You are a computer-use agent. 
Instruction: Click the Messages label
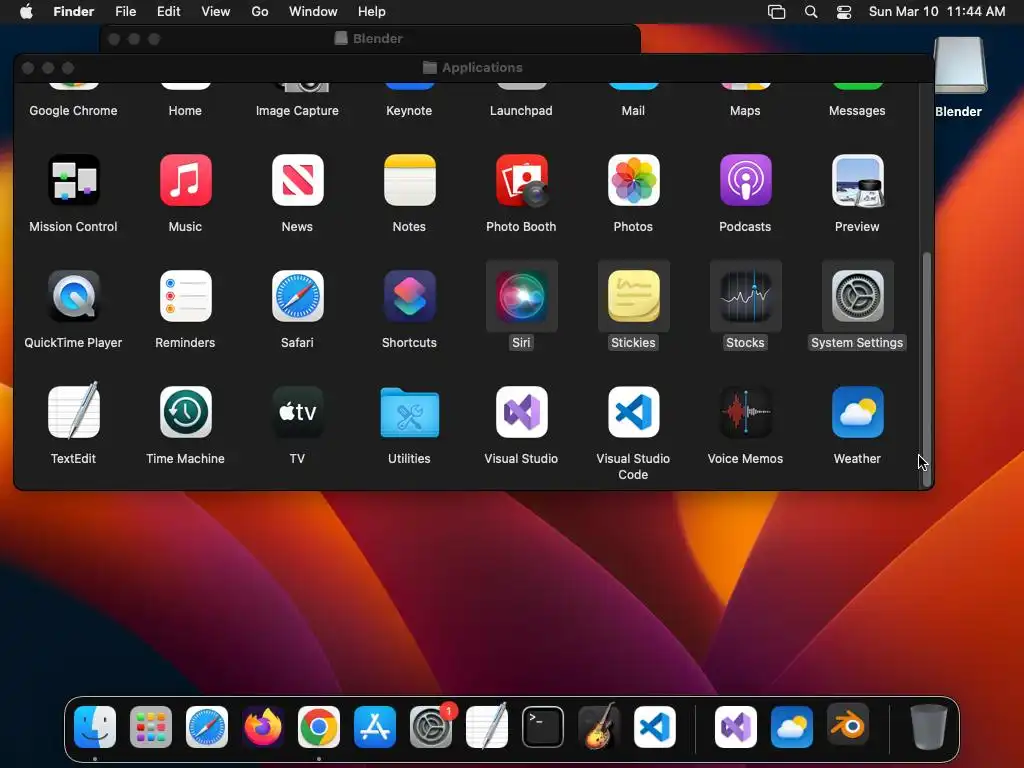pyautogui.click(x=857, y=110)
